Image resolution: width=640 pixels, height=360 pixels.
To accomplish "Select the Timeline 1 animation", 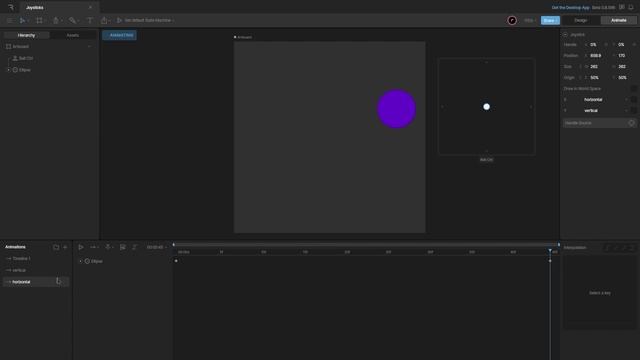I will [36, 259].
